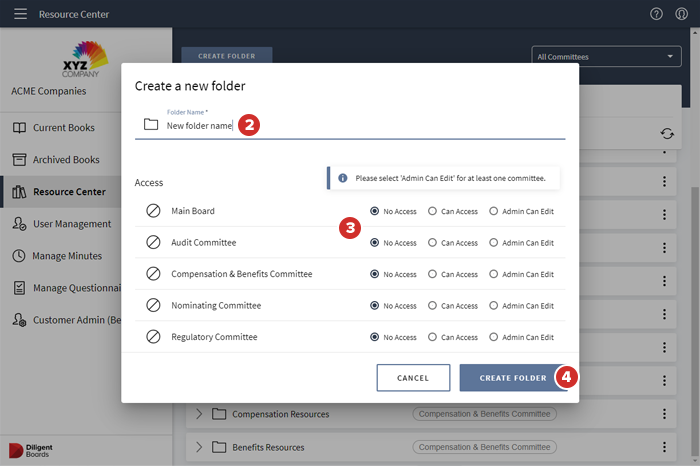The width and height of the screenshot is (700, 466).
Task: Go to Current Books
Action: [63, 128]
